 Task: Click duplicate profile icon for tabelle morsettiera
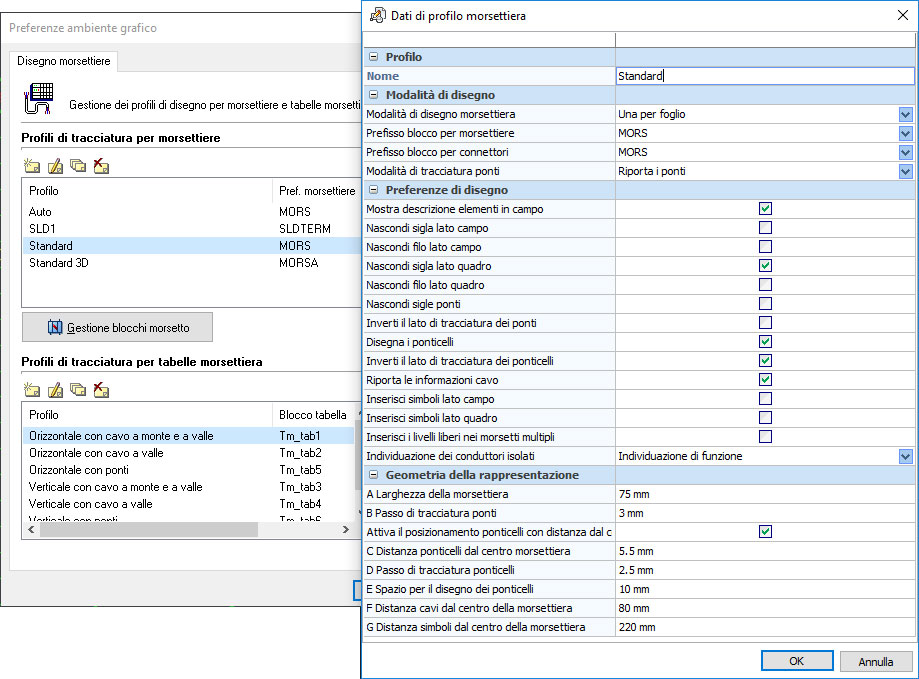(x=78, y=390)
